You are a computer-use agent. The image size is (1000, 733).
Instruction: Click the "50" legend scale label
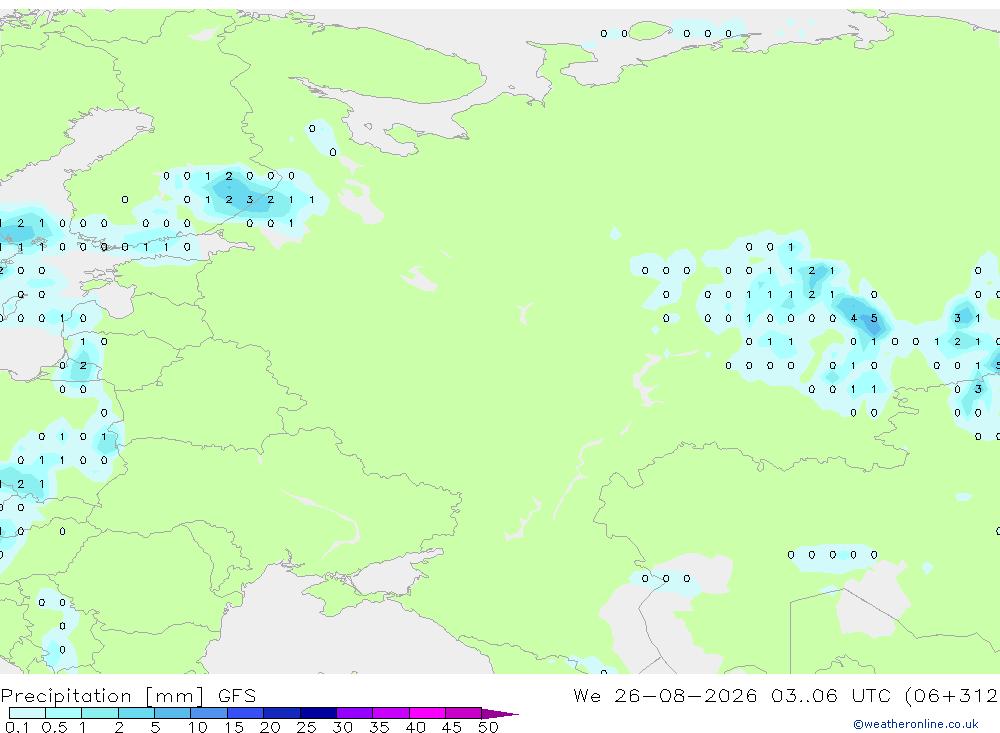click(488, 727)
